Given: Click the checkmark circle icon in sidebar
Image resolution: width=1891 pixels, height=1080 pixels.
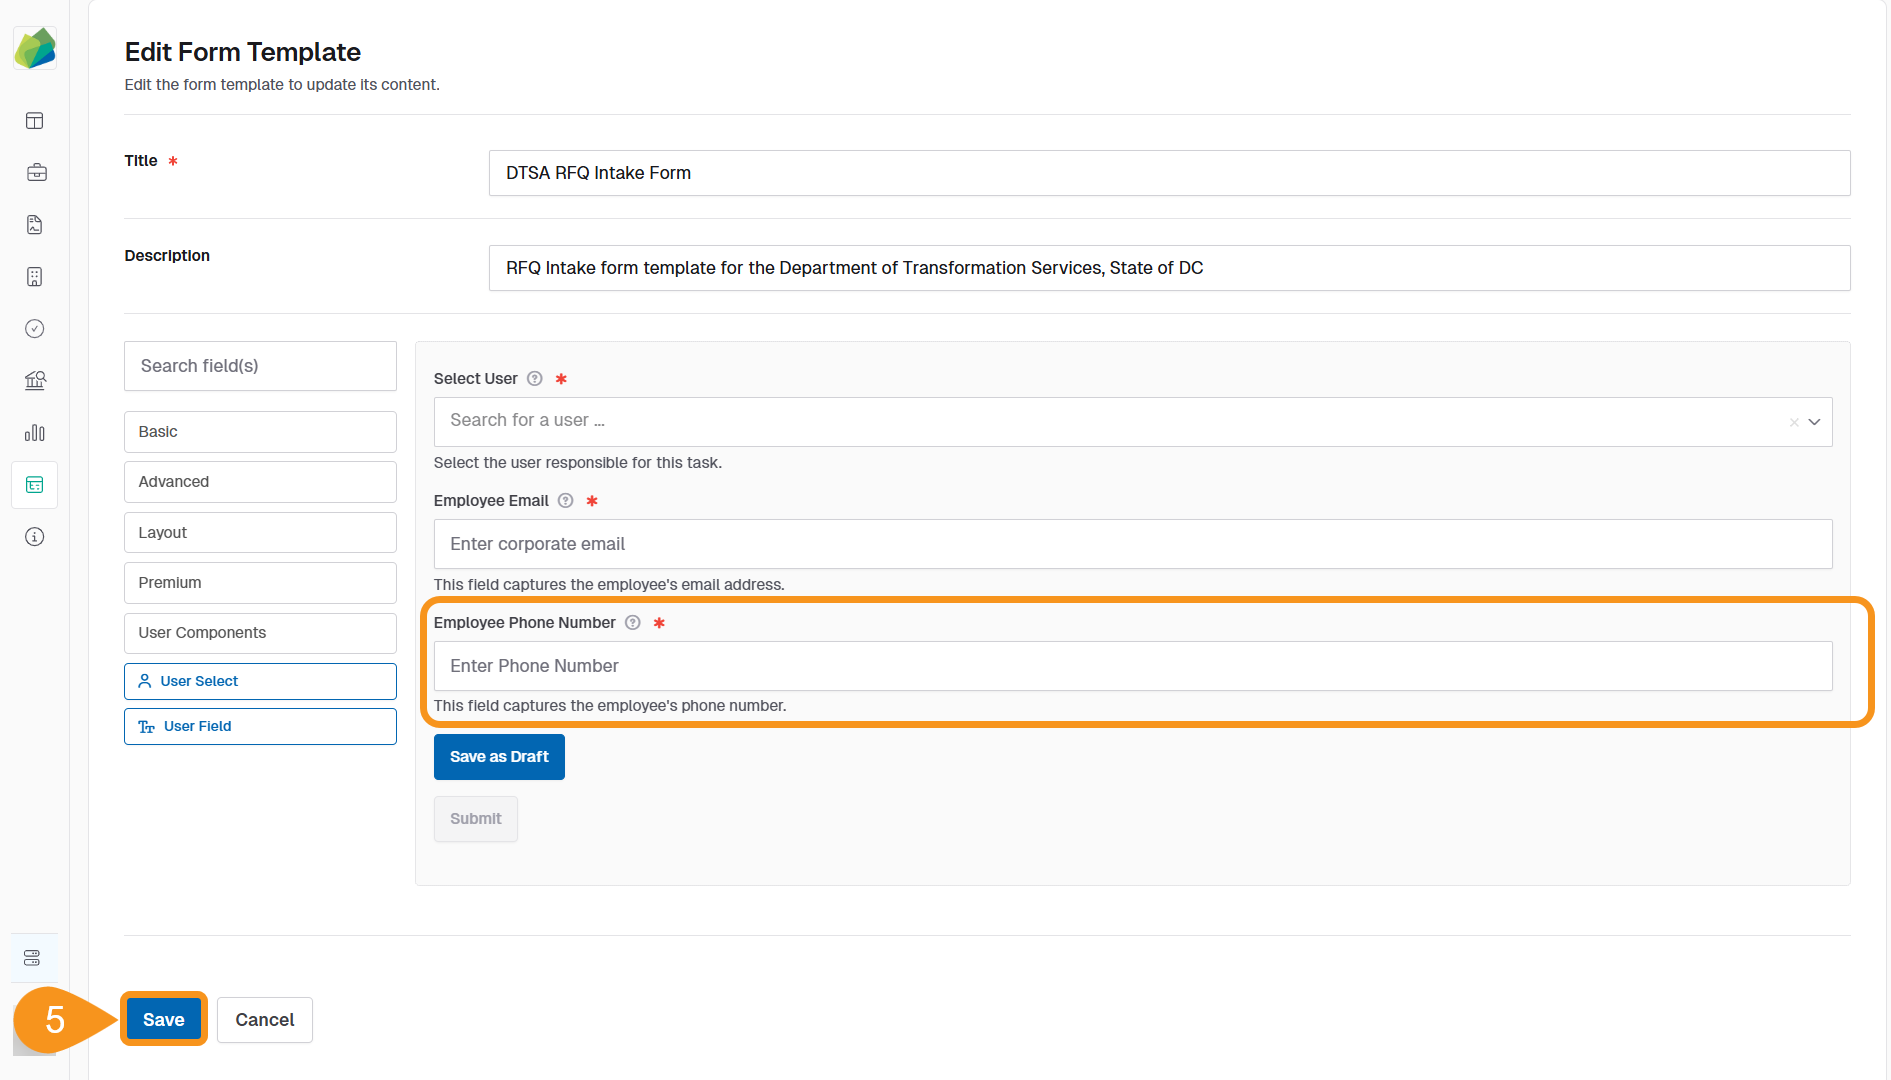Looking at the screenshot, I should (35, 329).
